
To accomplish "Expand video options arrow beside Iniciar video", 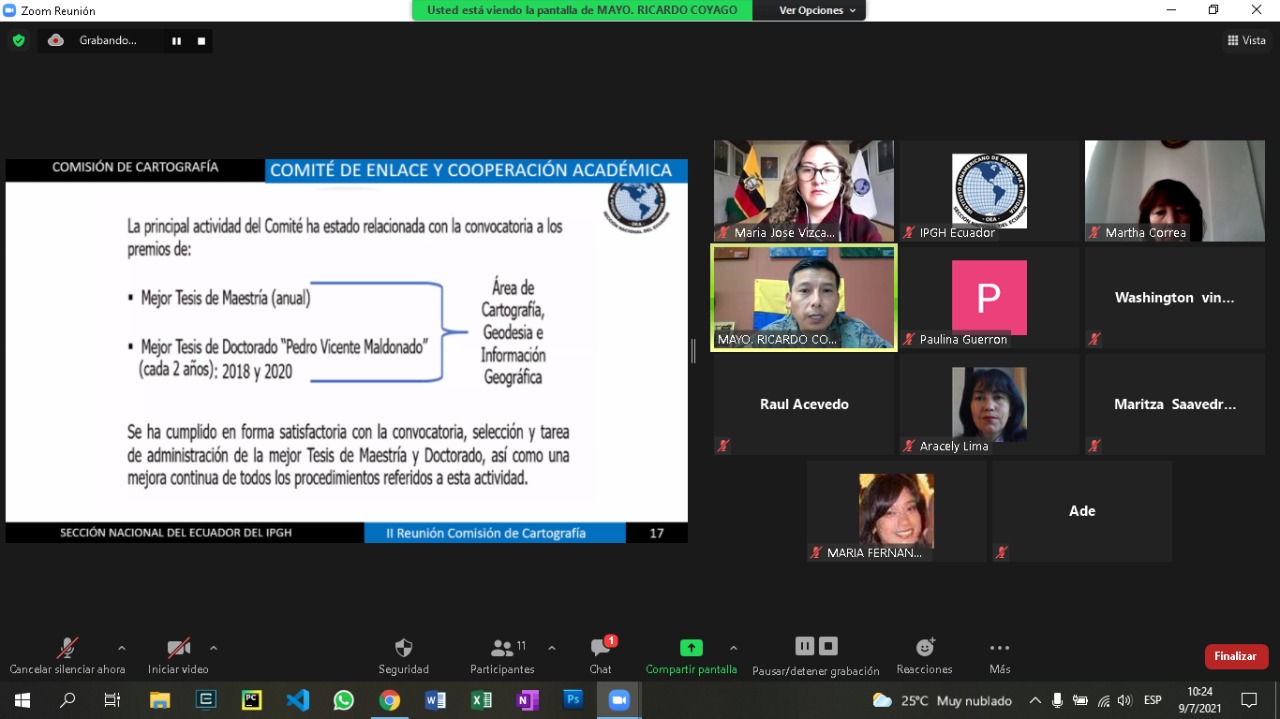I will (x=213, y=647).
